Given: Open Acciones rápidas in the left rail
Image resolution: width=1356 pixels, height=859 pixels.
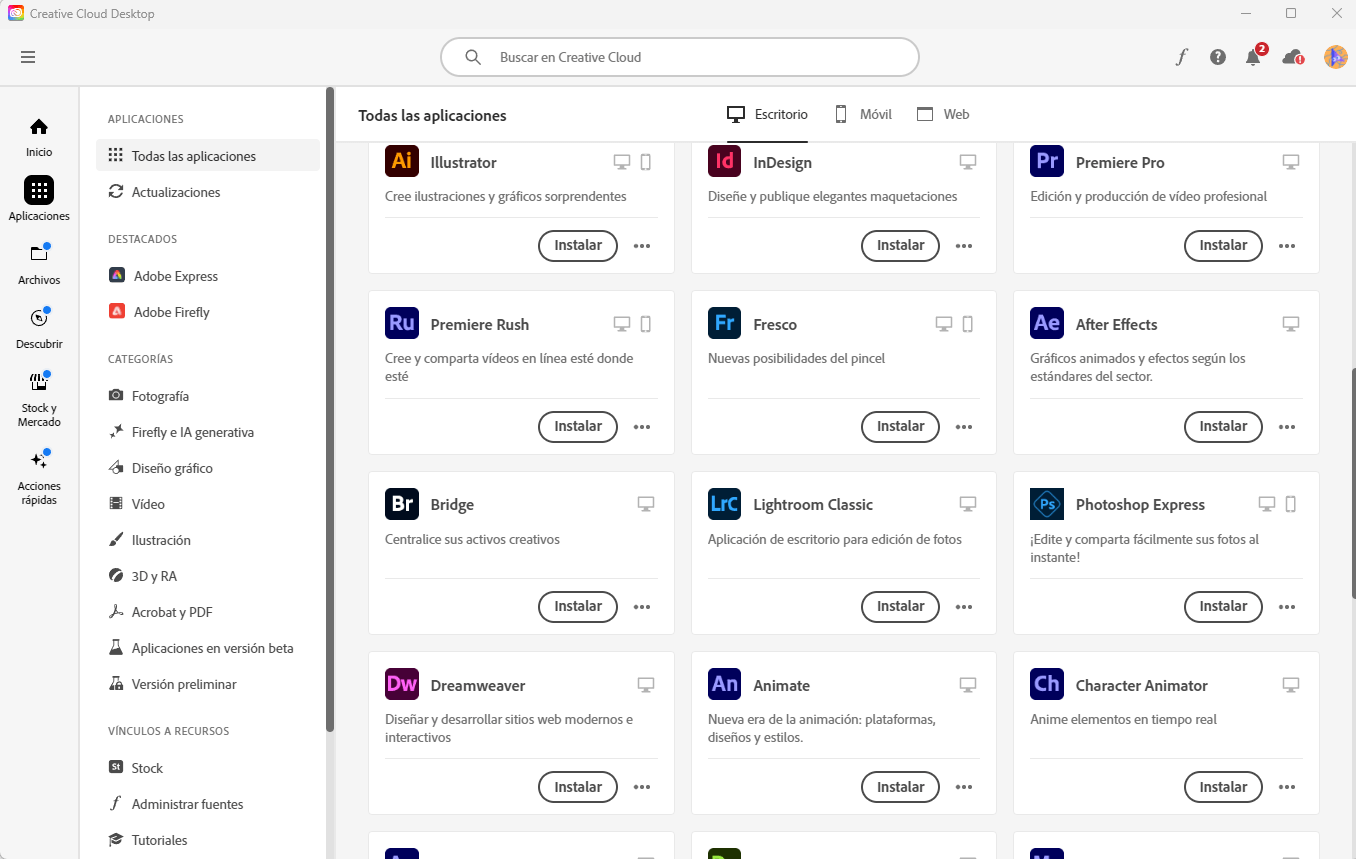Looking at the screenshot, I should coord(39,477).
